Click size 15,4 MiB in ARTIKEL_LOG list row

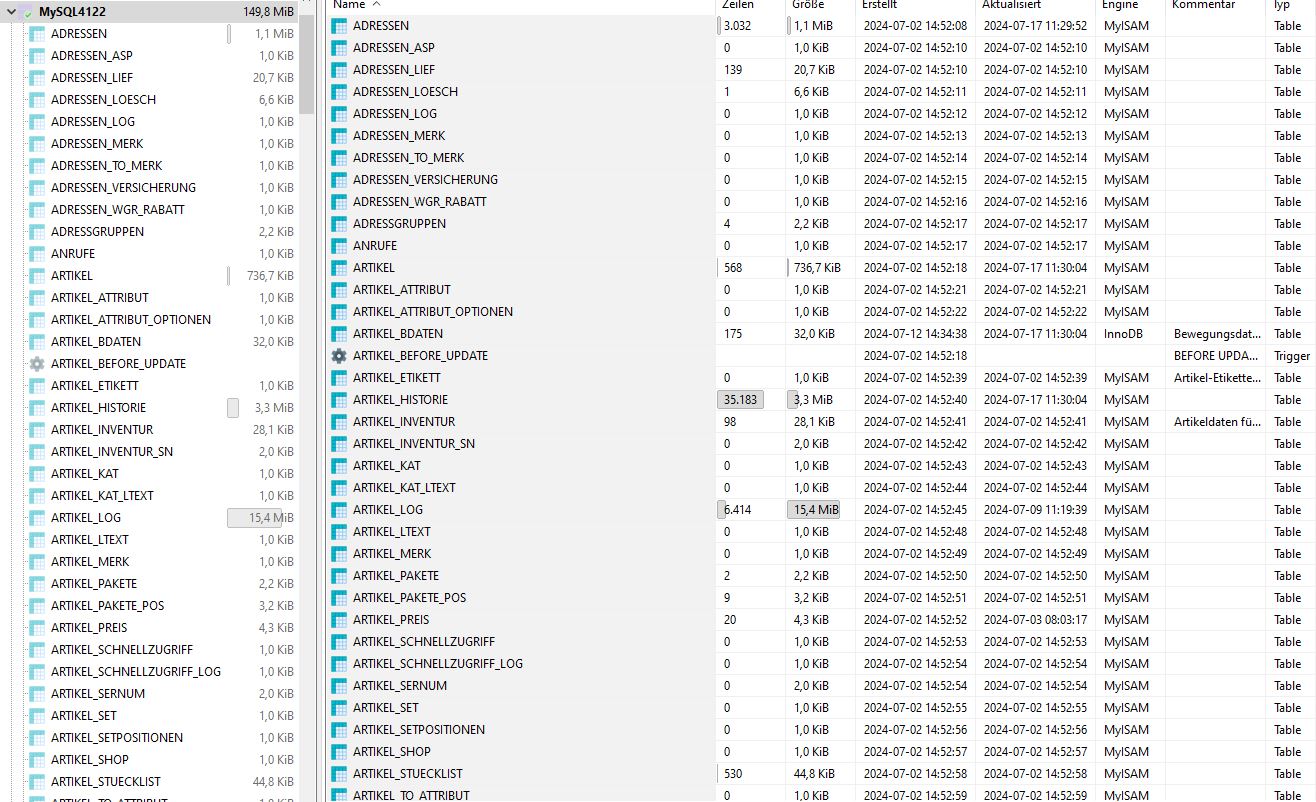point(814,510)
